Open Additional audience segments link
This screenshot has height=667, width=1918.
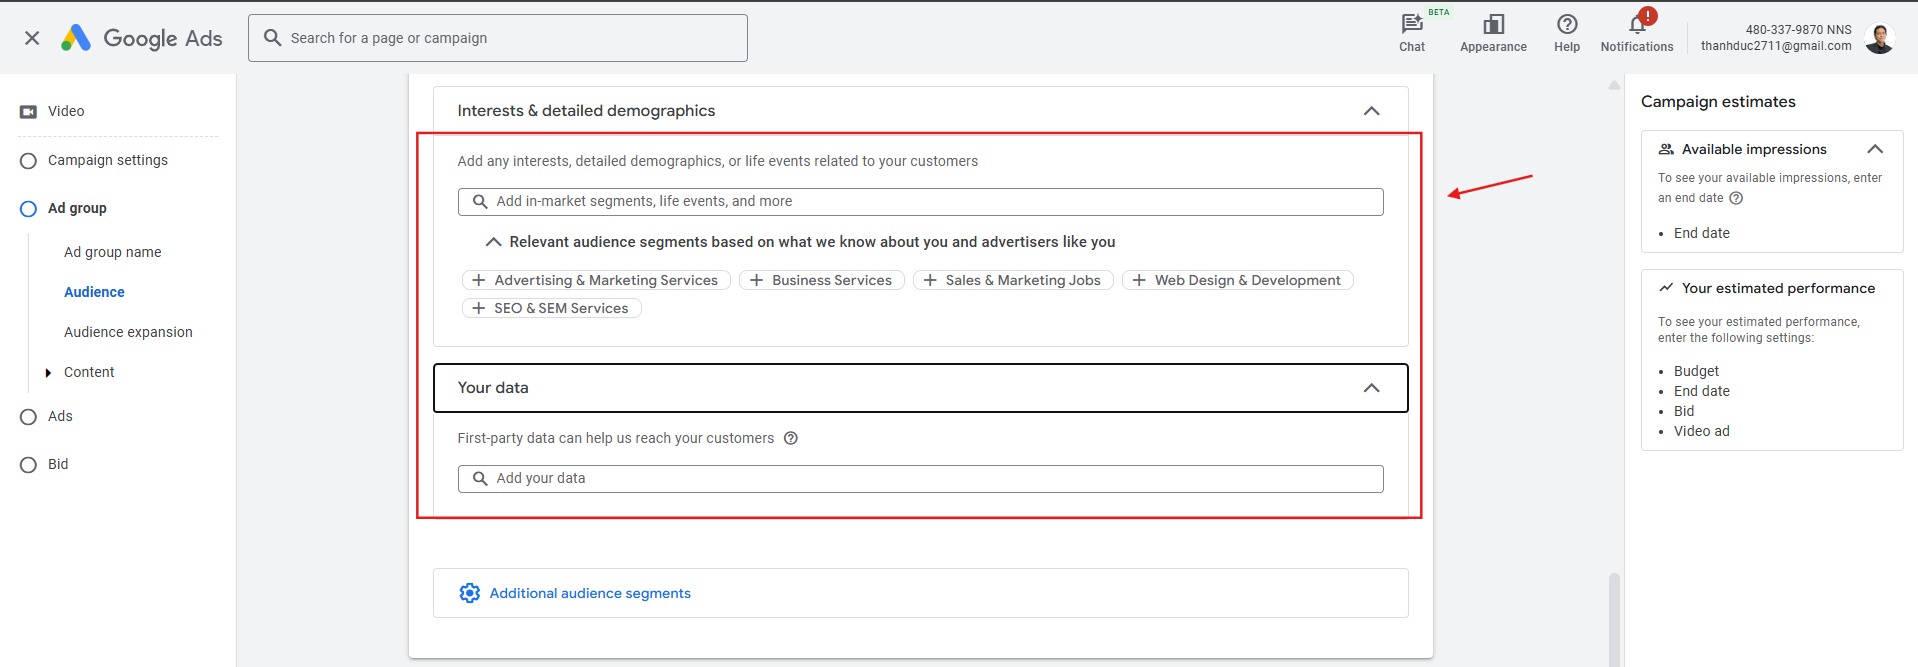(589, 593)
